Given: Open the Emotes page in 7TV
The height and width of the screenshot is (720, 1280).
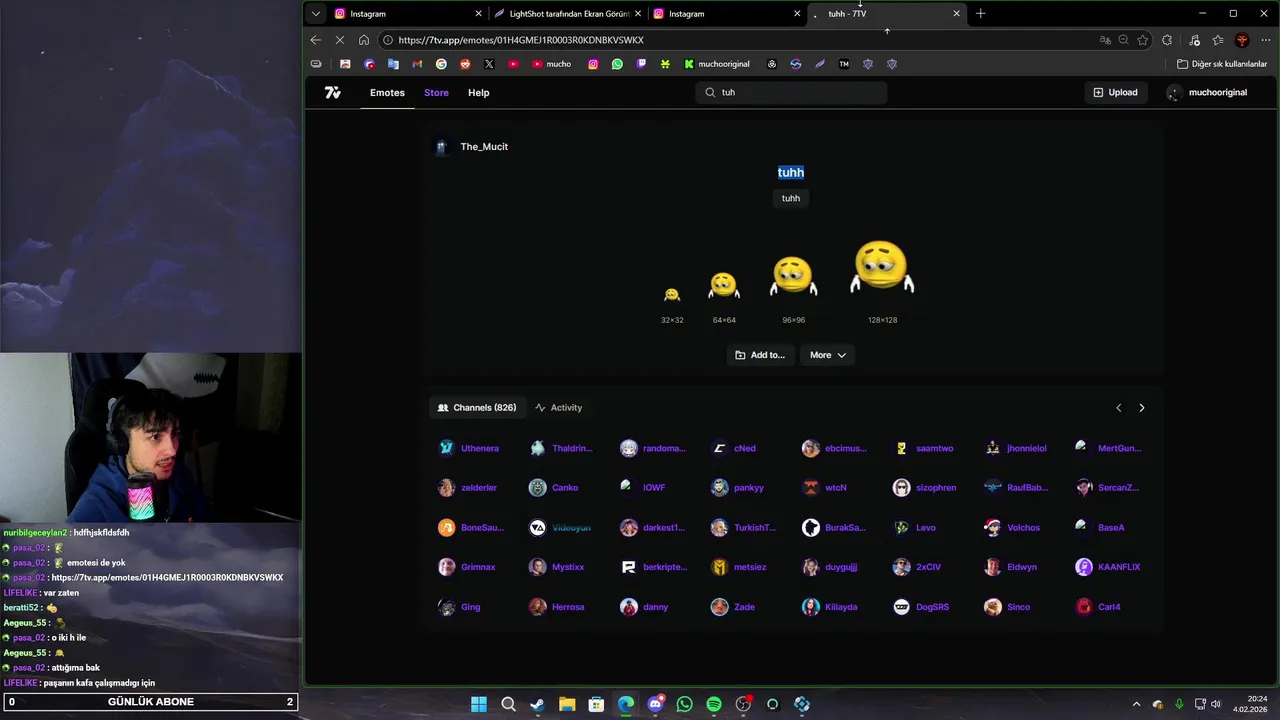Looking at the screenshot, I should coord(387,92).
